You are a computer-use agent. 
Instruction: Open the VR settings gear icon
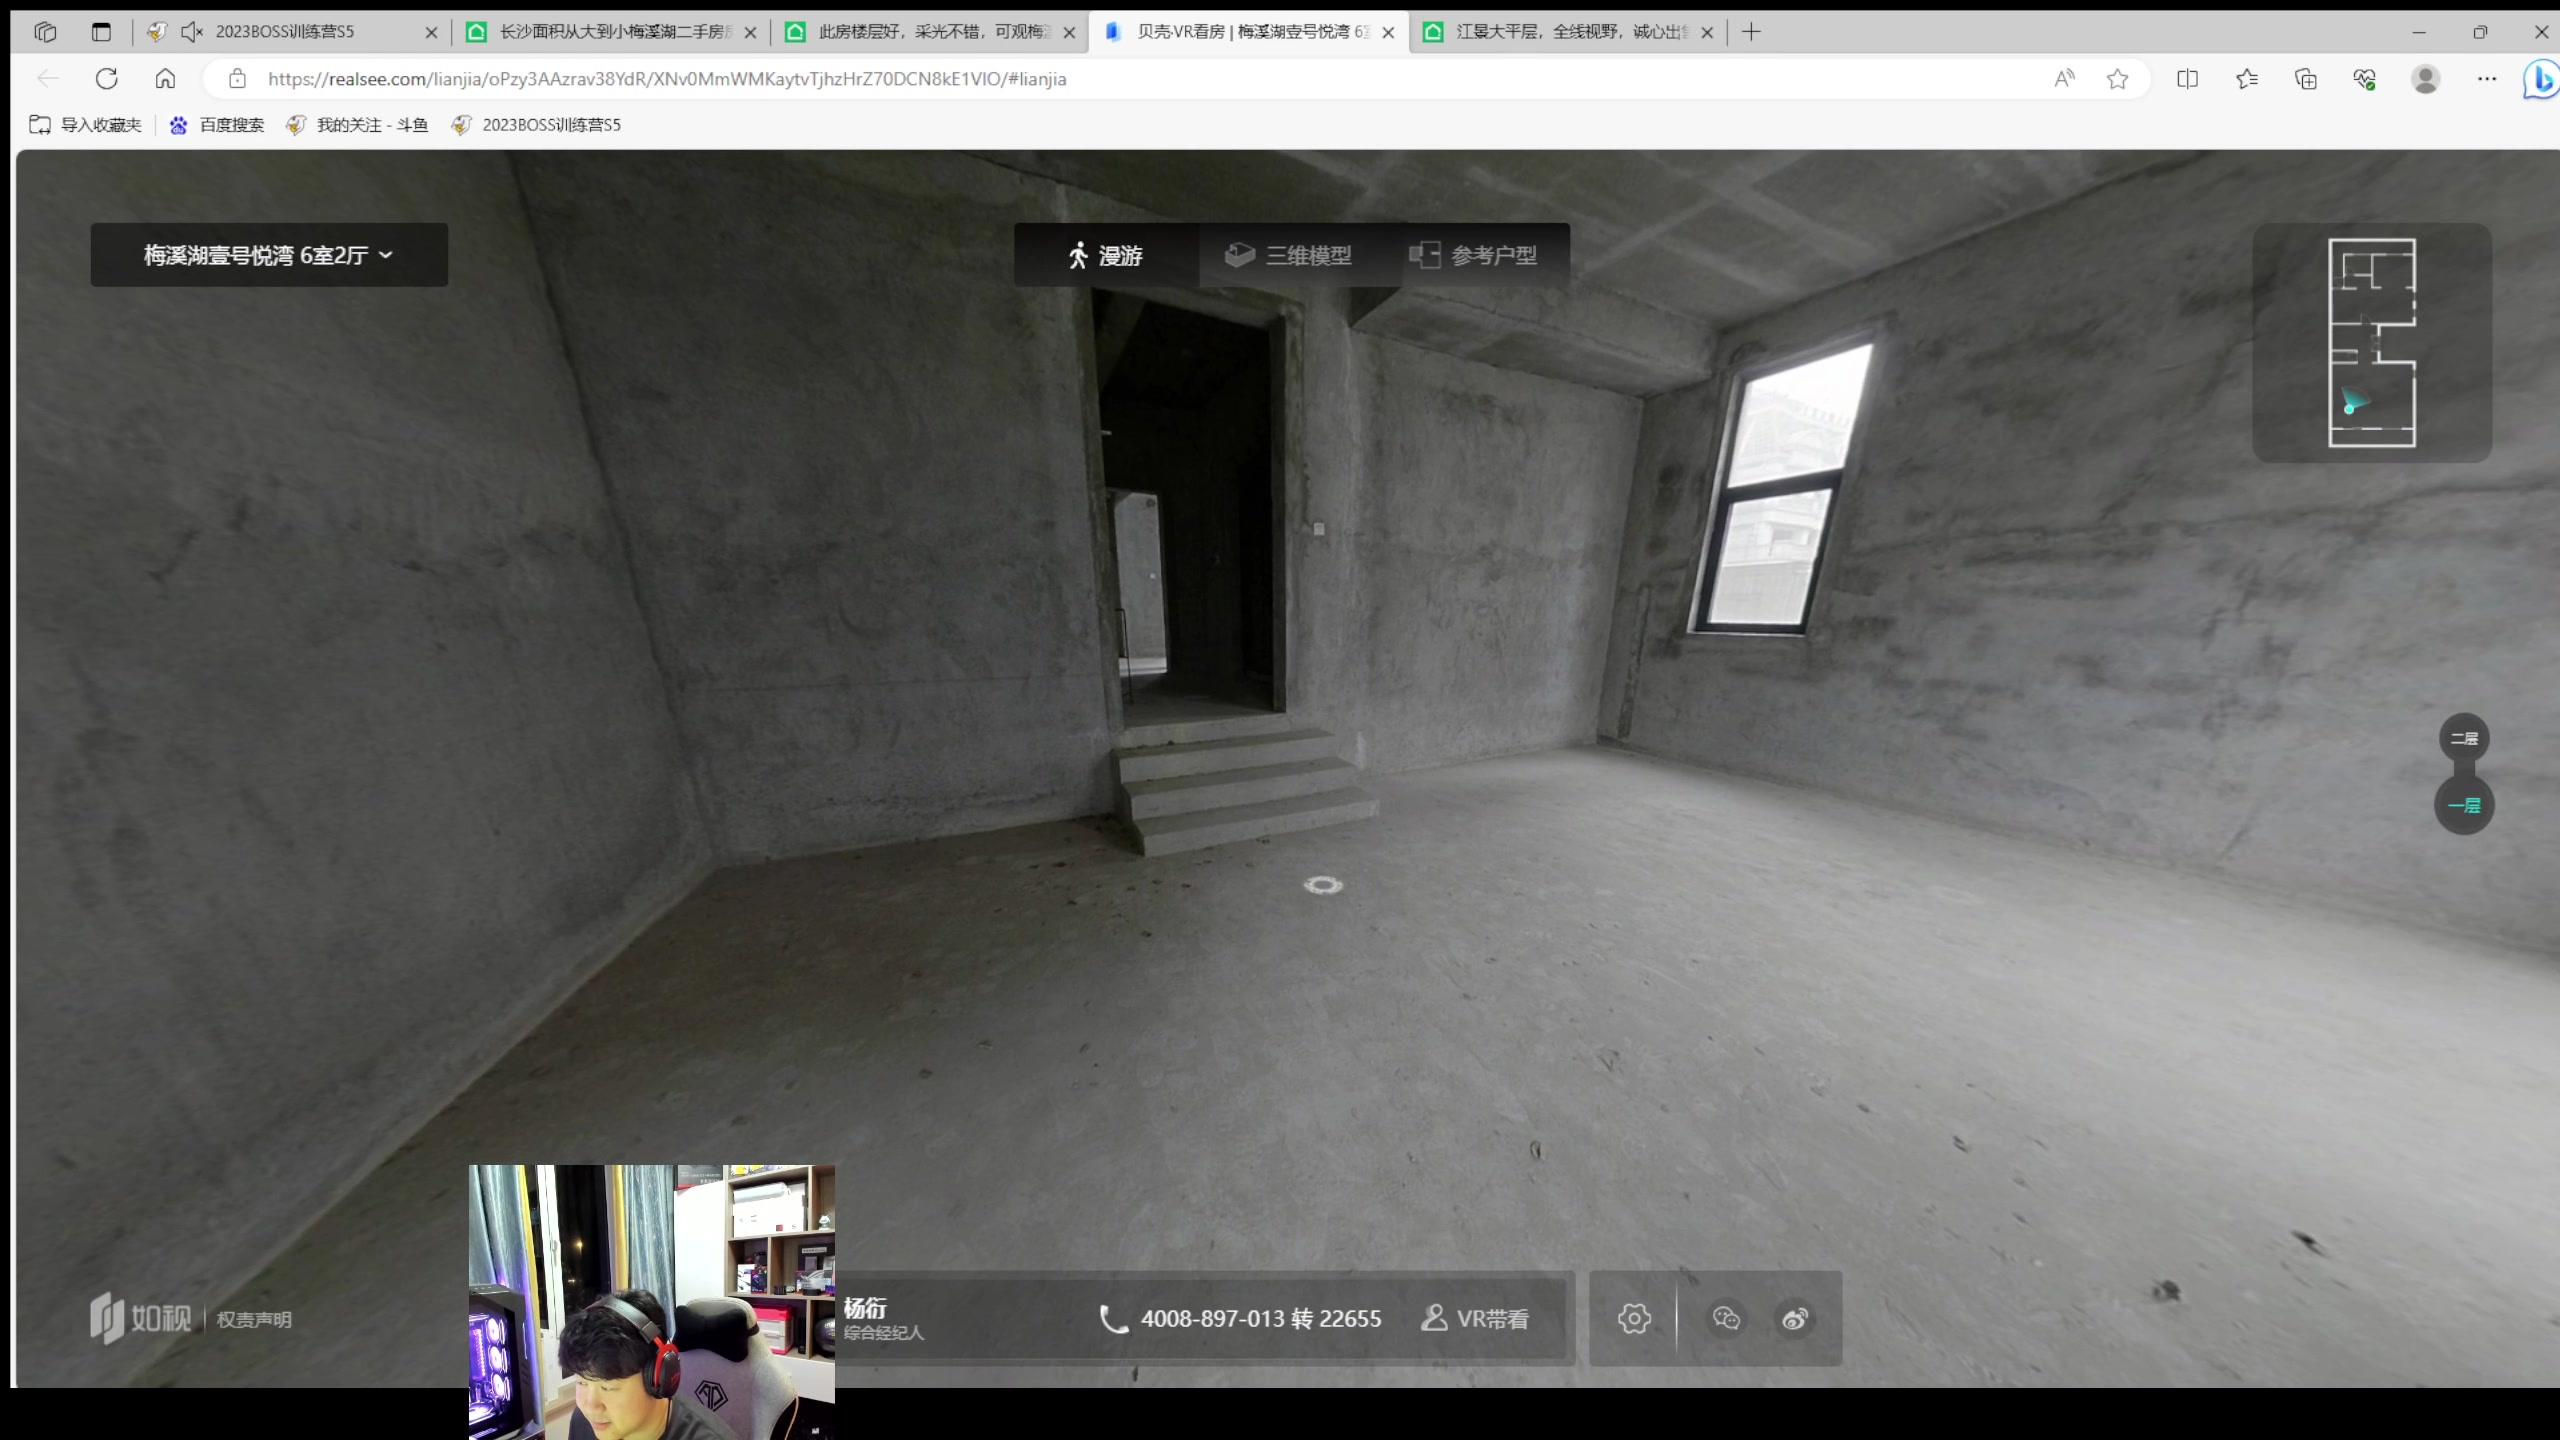click(1634, 1318)
